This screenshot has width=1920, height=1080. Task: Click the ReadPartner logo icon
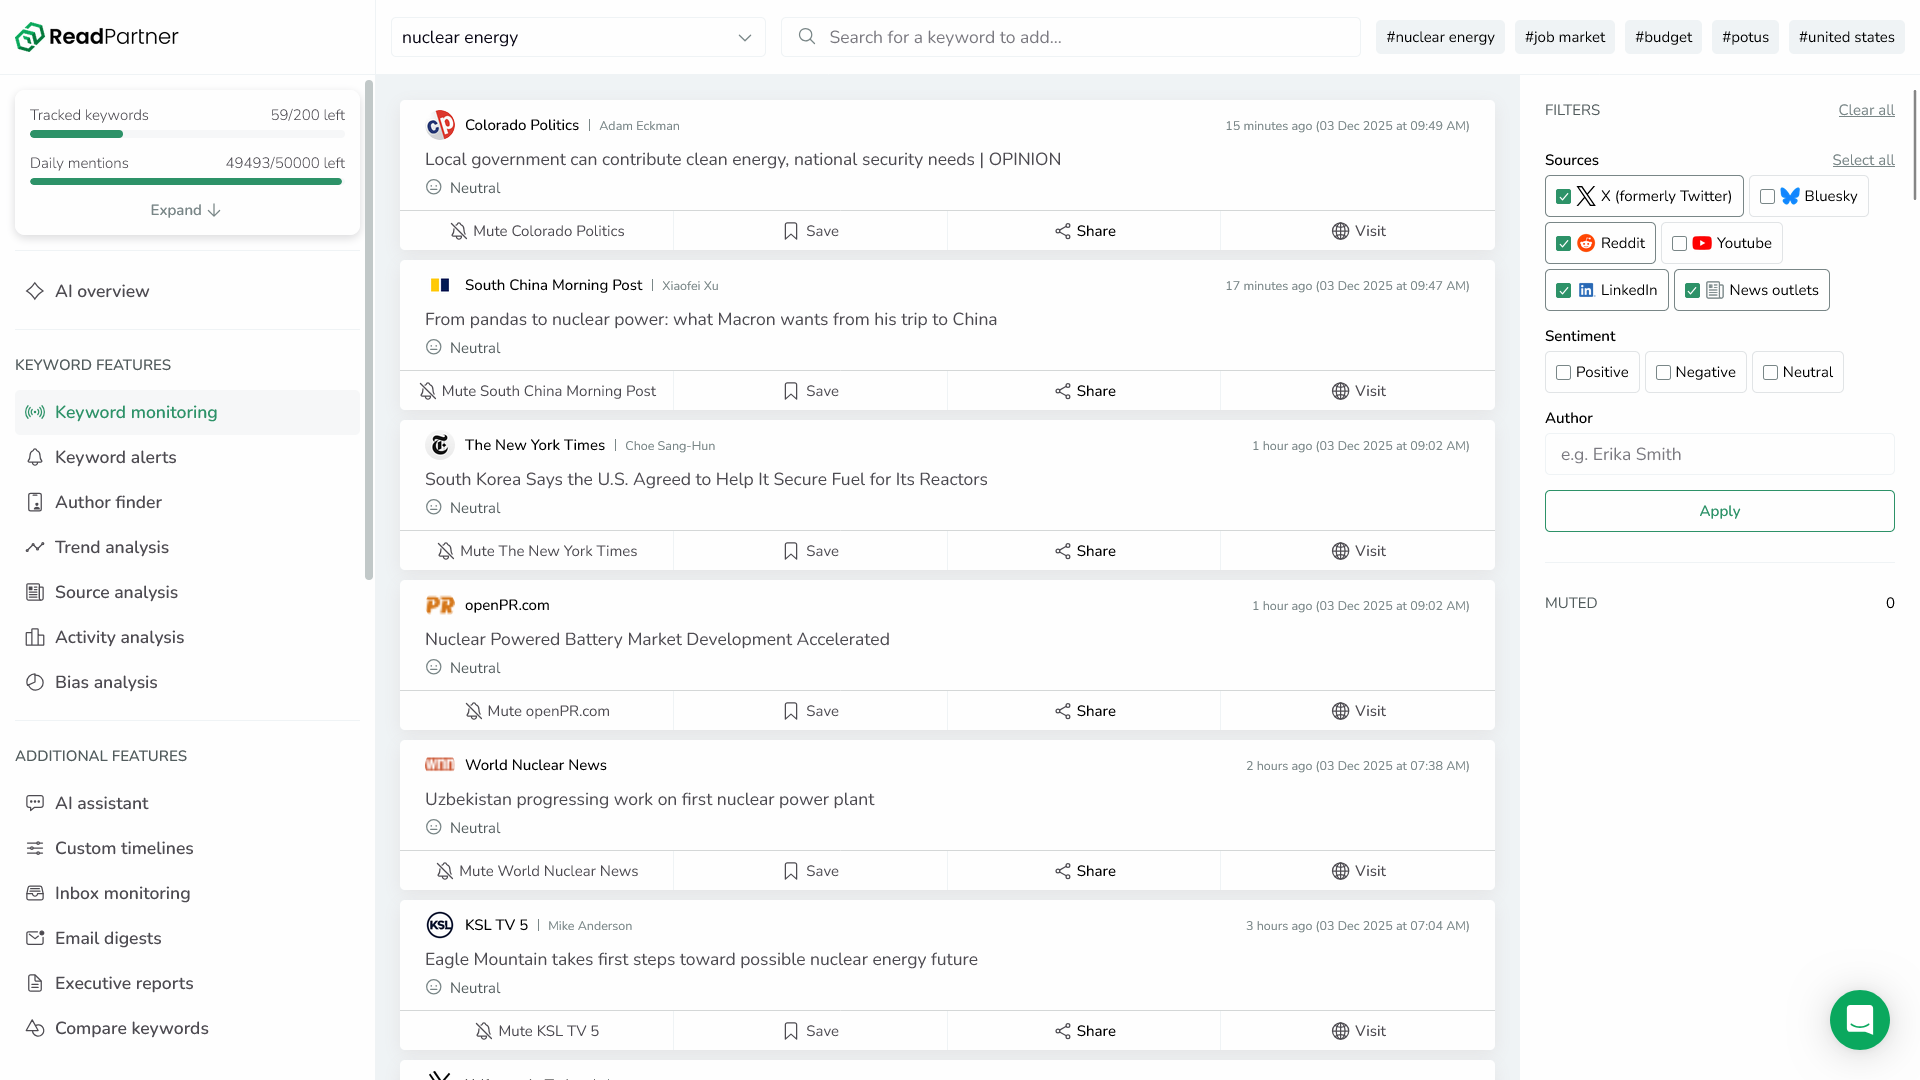(x=28, y=36)
